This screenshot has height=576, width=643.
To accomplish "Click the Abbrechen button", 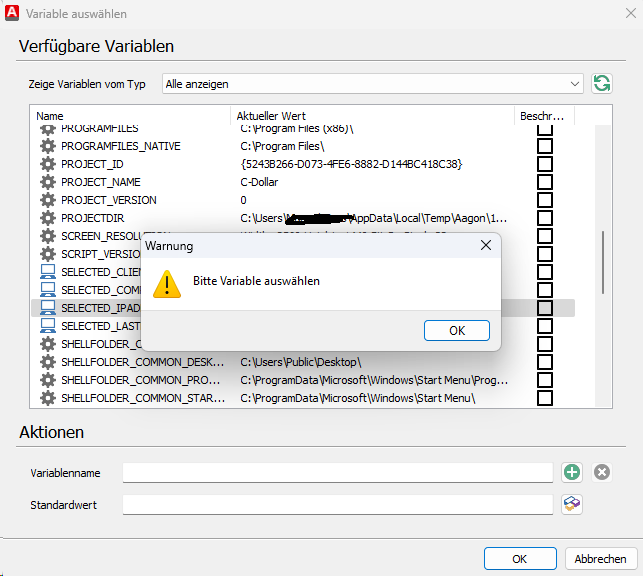I will click(x=601, y=559).
